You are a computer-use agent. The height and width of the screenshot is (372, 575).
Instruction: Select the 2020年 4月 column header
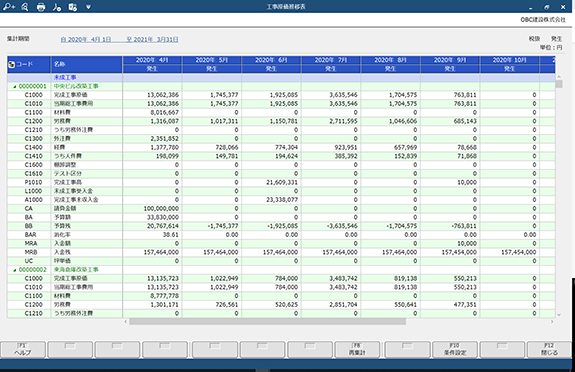click(x=152, y=60)
